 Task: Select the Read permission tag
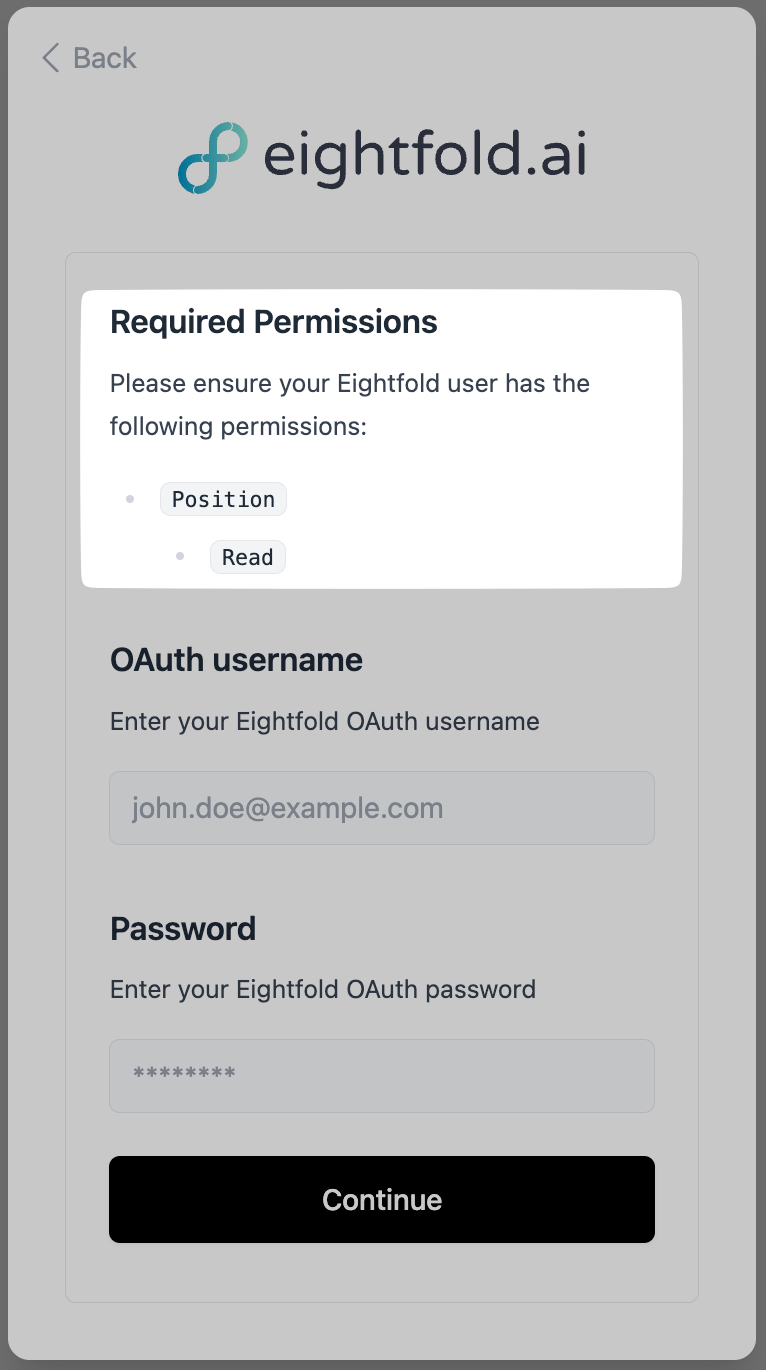coord(247,557)
